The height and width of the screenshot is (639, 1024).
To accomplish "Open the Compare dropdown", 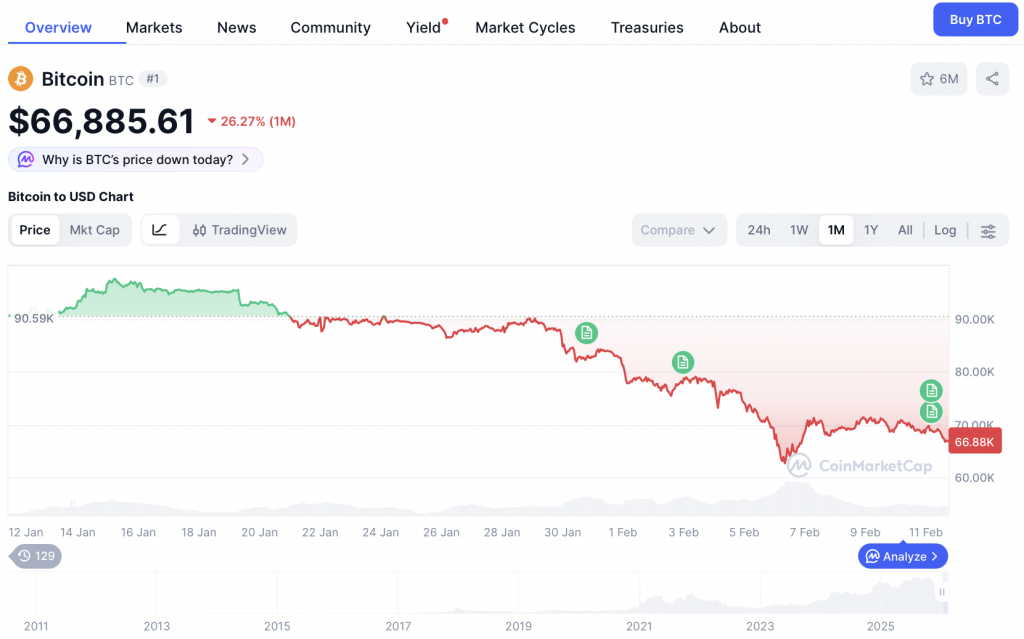I will (x=679, y=230).
